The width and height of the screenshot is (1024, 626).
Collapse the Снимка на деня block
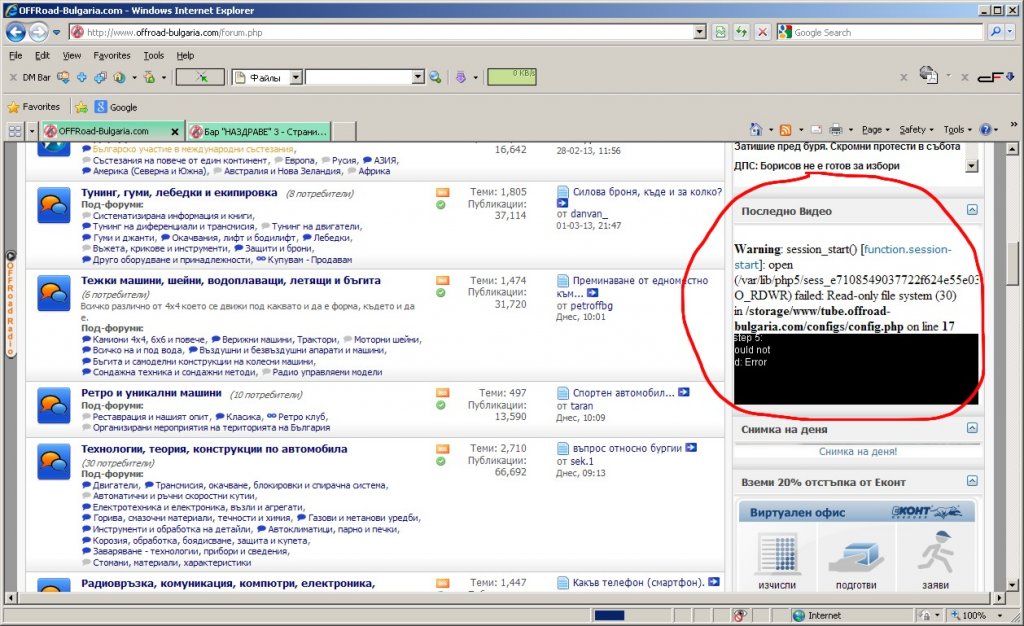click(972, 428)
